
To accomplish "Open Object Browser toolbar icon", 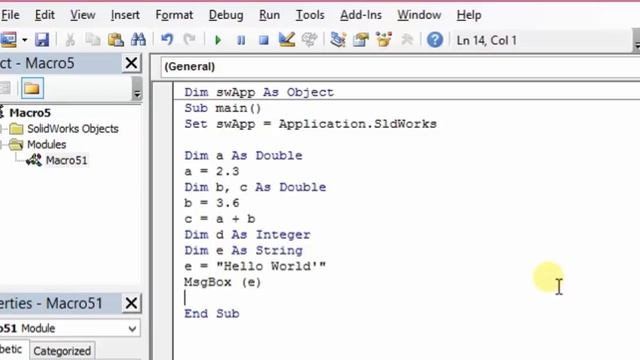I will coord(384,40).
